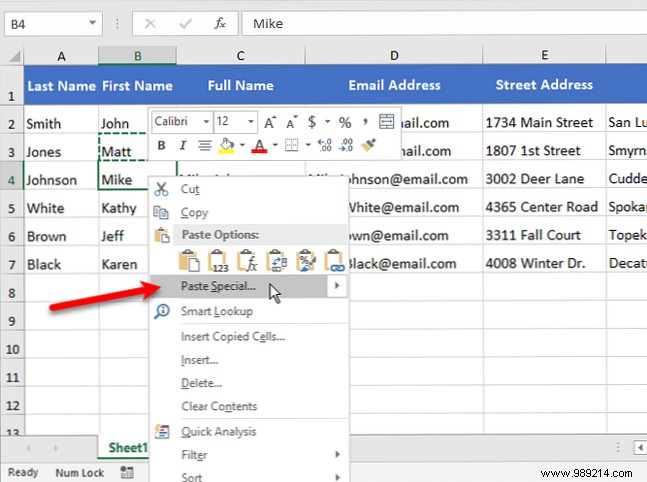Image resolution: width=647 pixels, height=482 pixels.
Task: Expand the Paste Special submenu arrow
Action: point(337,286)
